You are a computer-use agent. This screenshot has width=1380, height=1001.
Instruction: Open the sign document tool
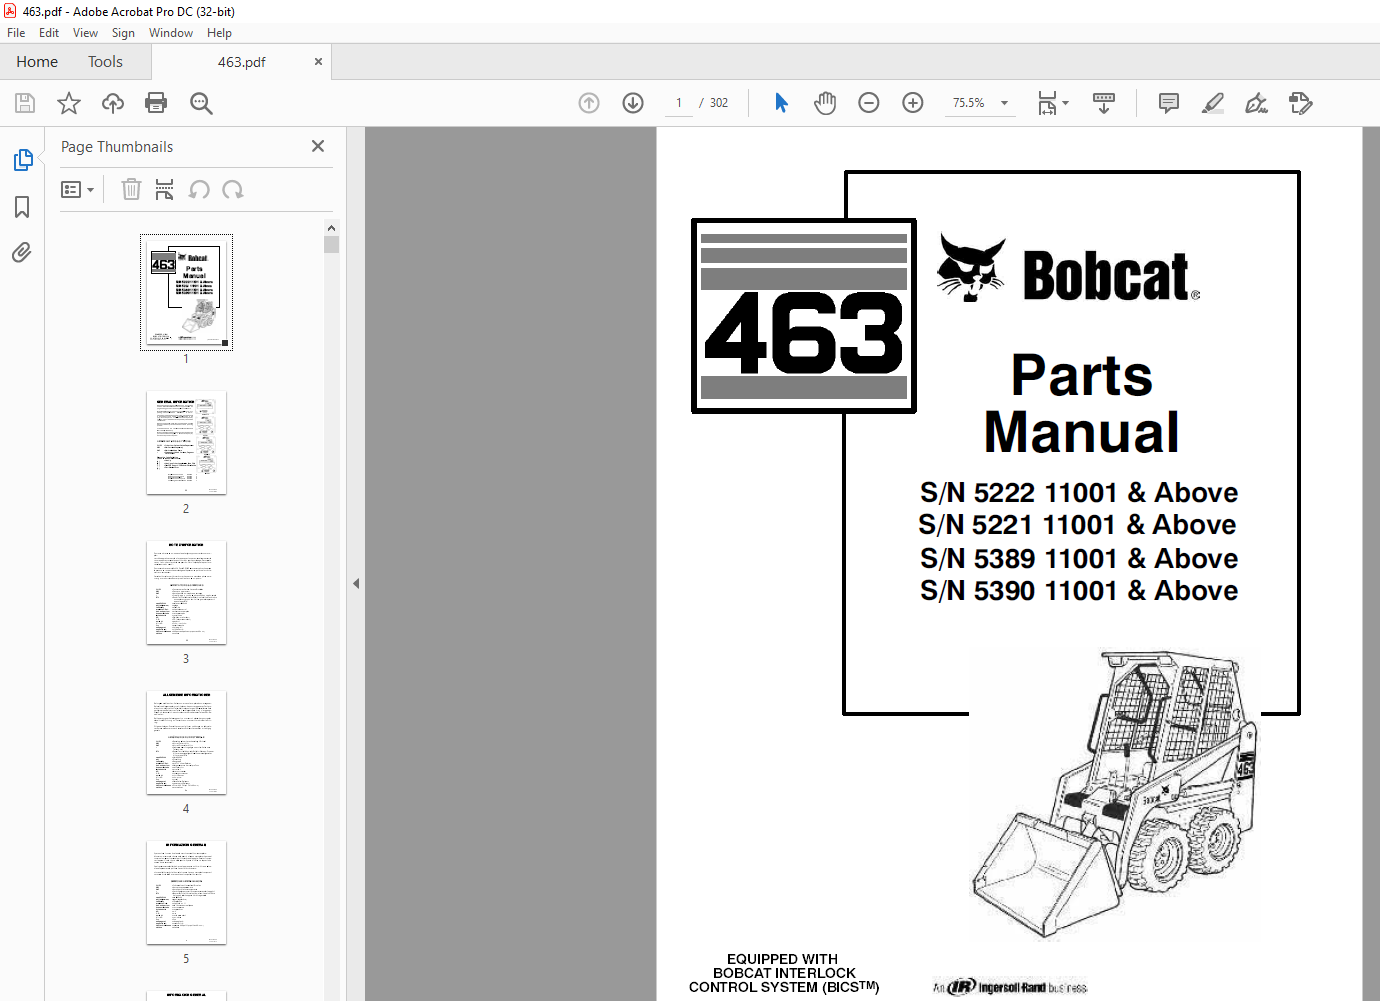tap(1256, 103)
